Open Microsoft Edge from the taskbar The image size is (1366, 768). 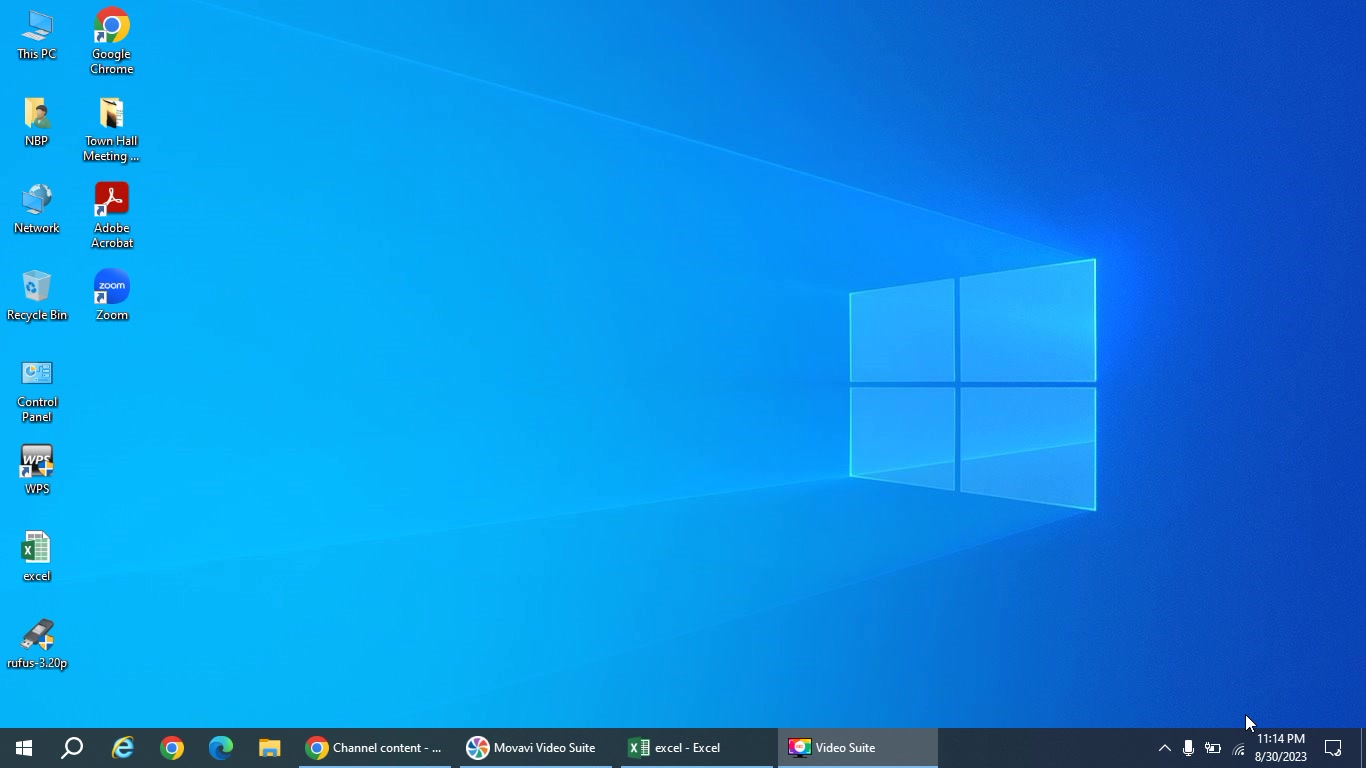(x=220, y=748)
